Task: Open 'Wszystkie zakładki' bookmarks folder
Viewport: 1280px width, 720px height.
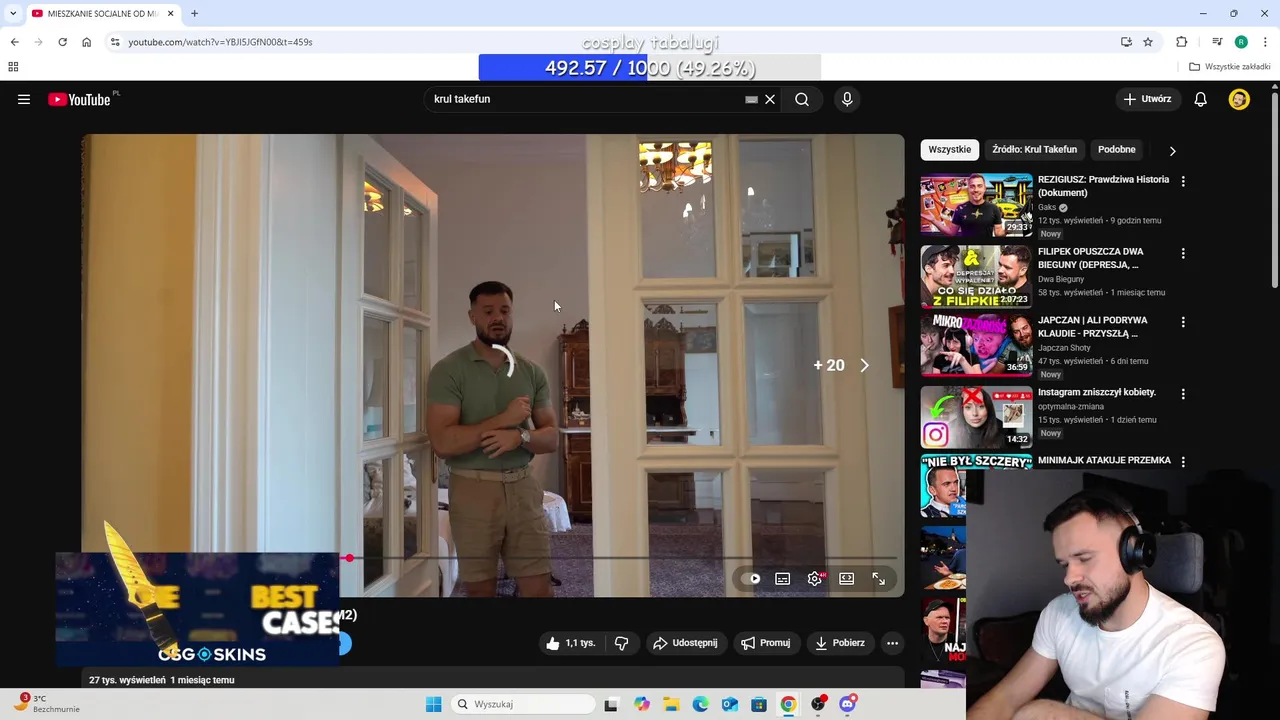Action: click(1230, 67)
